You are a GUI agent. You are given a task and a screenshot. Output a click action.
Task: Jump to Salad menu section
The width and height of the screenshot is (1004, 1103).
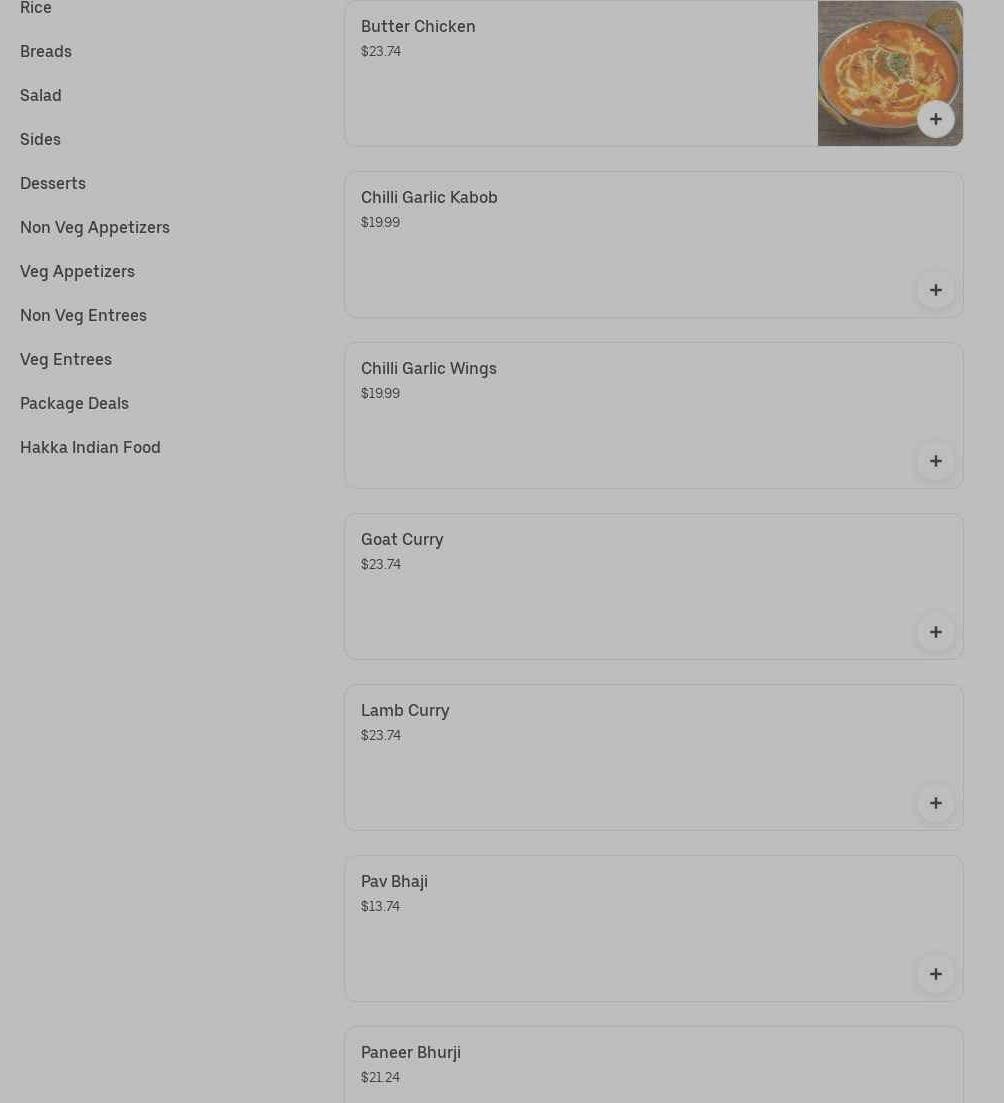[41, 95]
